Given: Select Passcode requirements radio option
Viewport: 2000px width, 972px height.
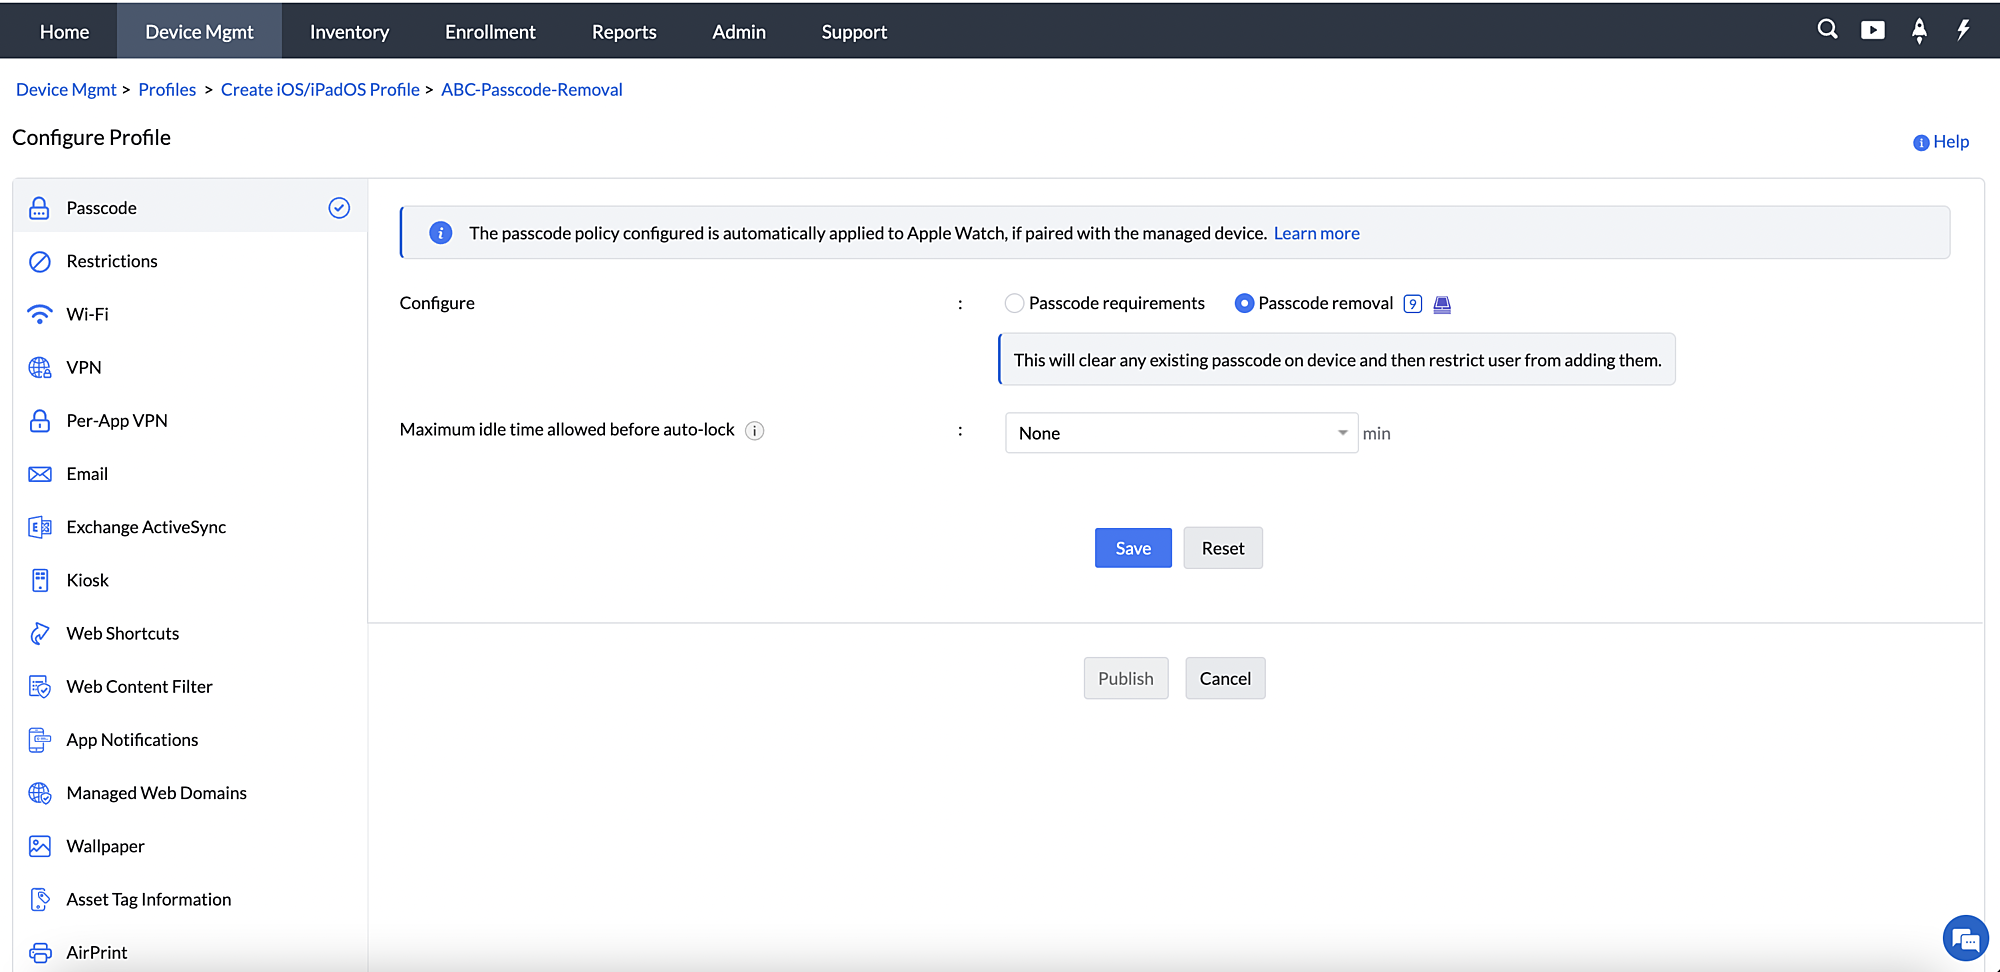Looking at the screenshot, I should click(x=1014, y=303).
